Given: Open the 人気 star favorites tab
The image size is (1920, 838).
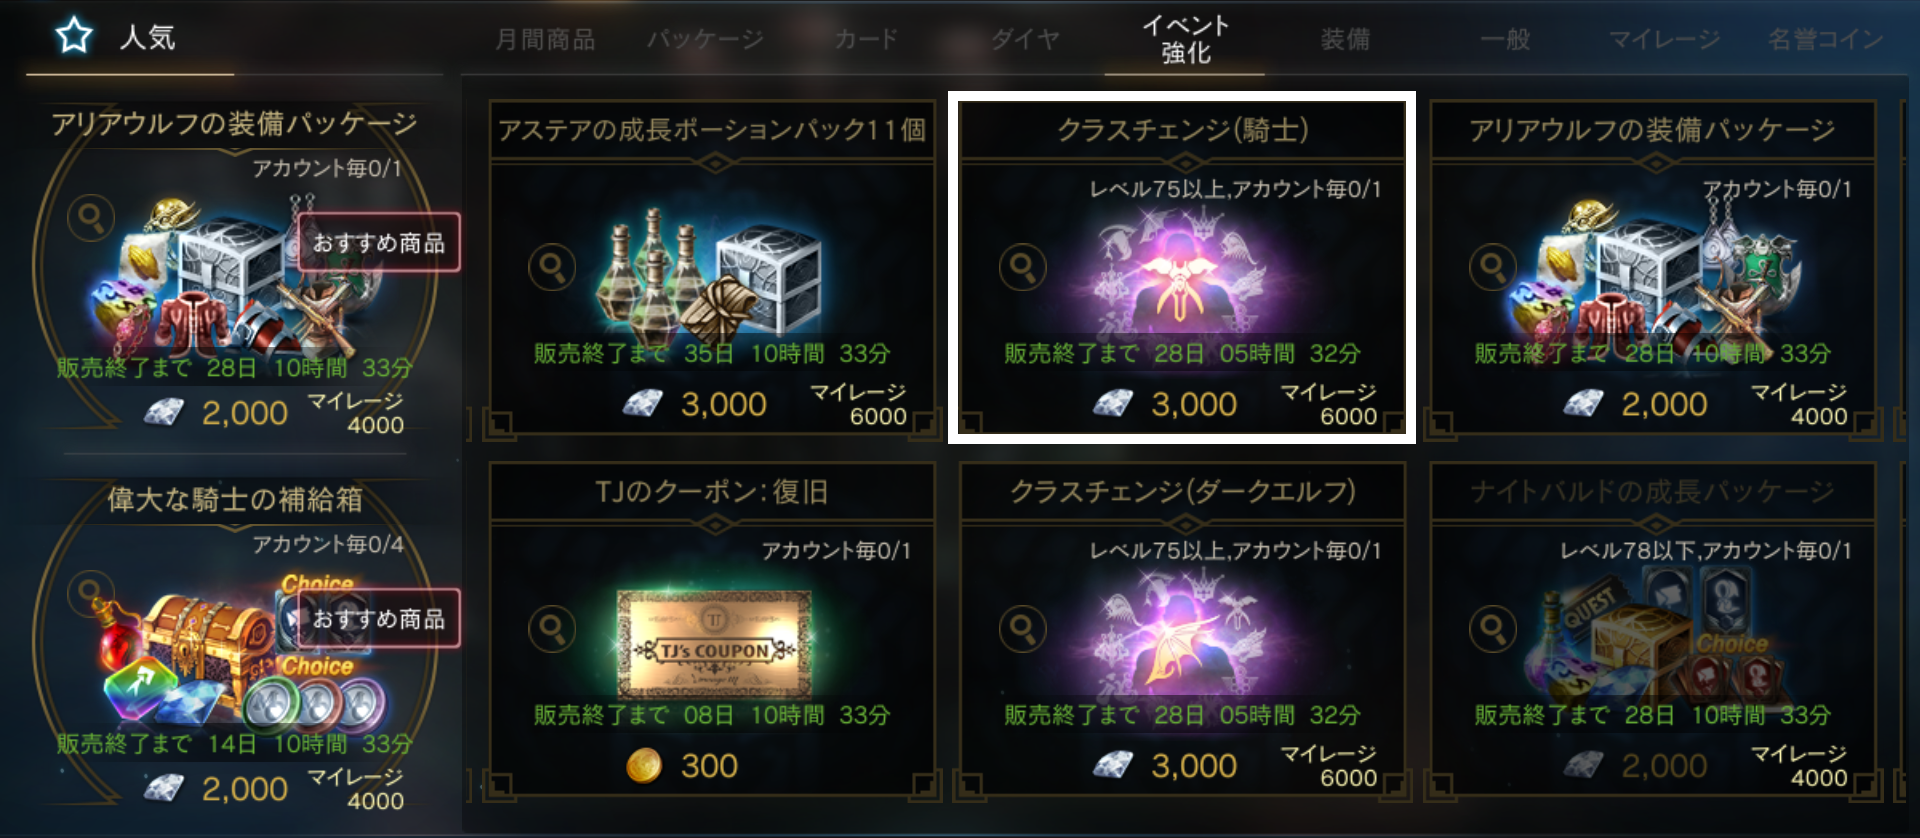Looking at the screenshot, I should [117, 38].
